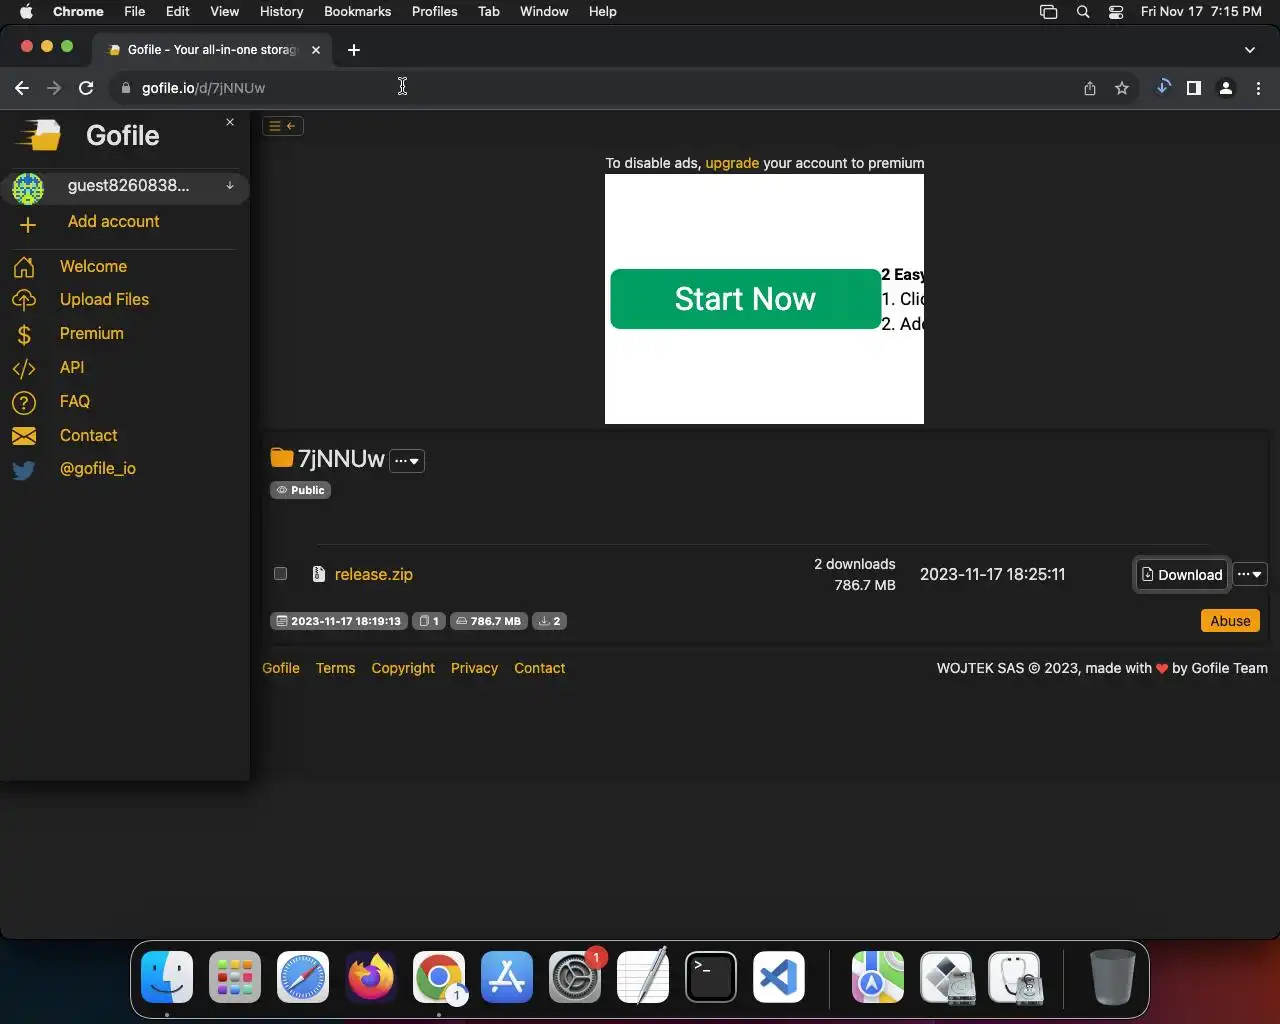The image size is (1280, 1024).
Task: Click the guest account avatar icon
Action: [28, 188]
